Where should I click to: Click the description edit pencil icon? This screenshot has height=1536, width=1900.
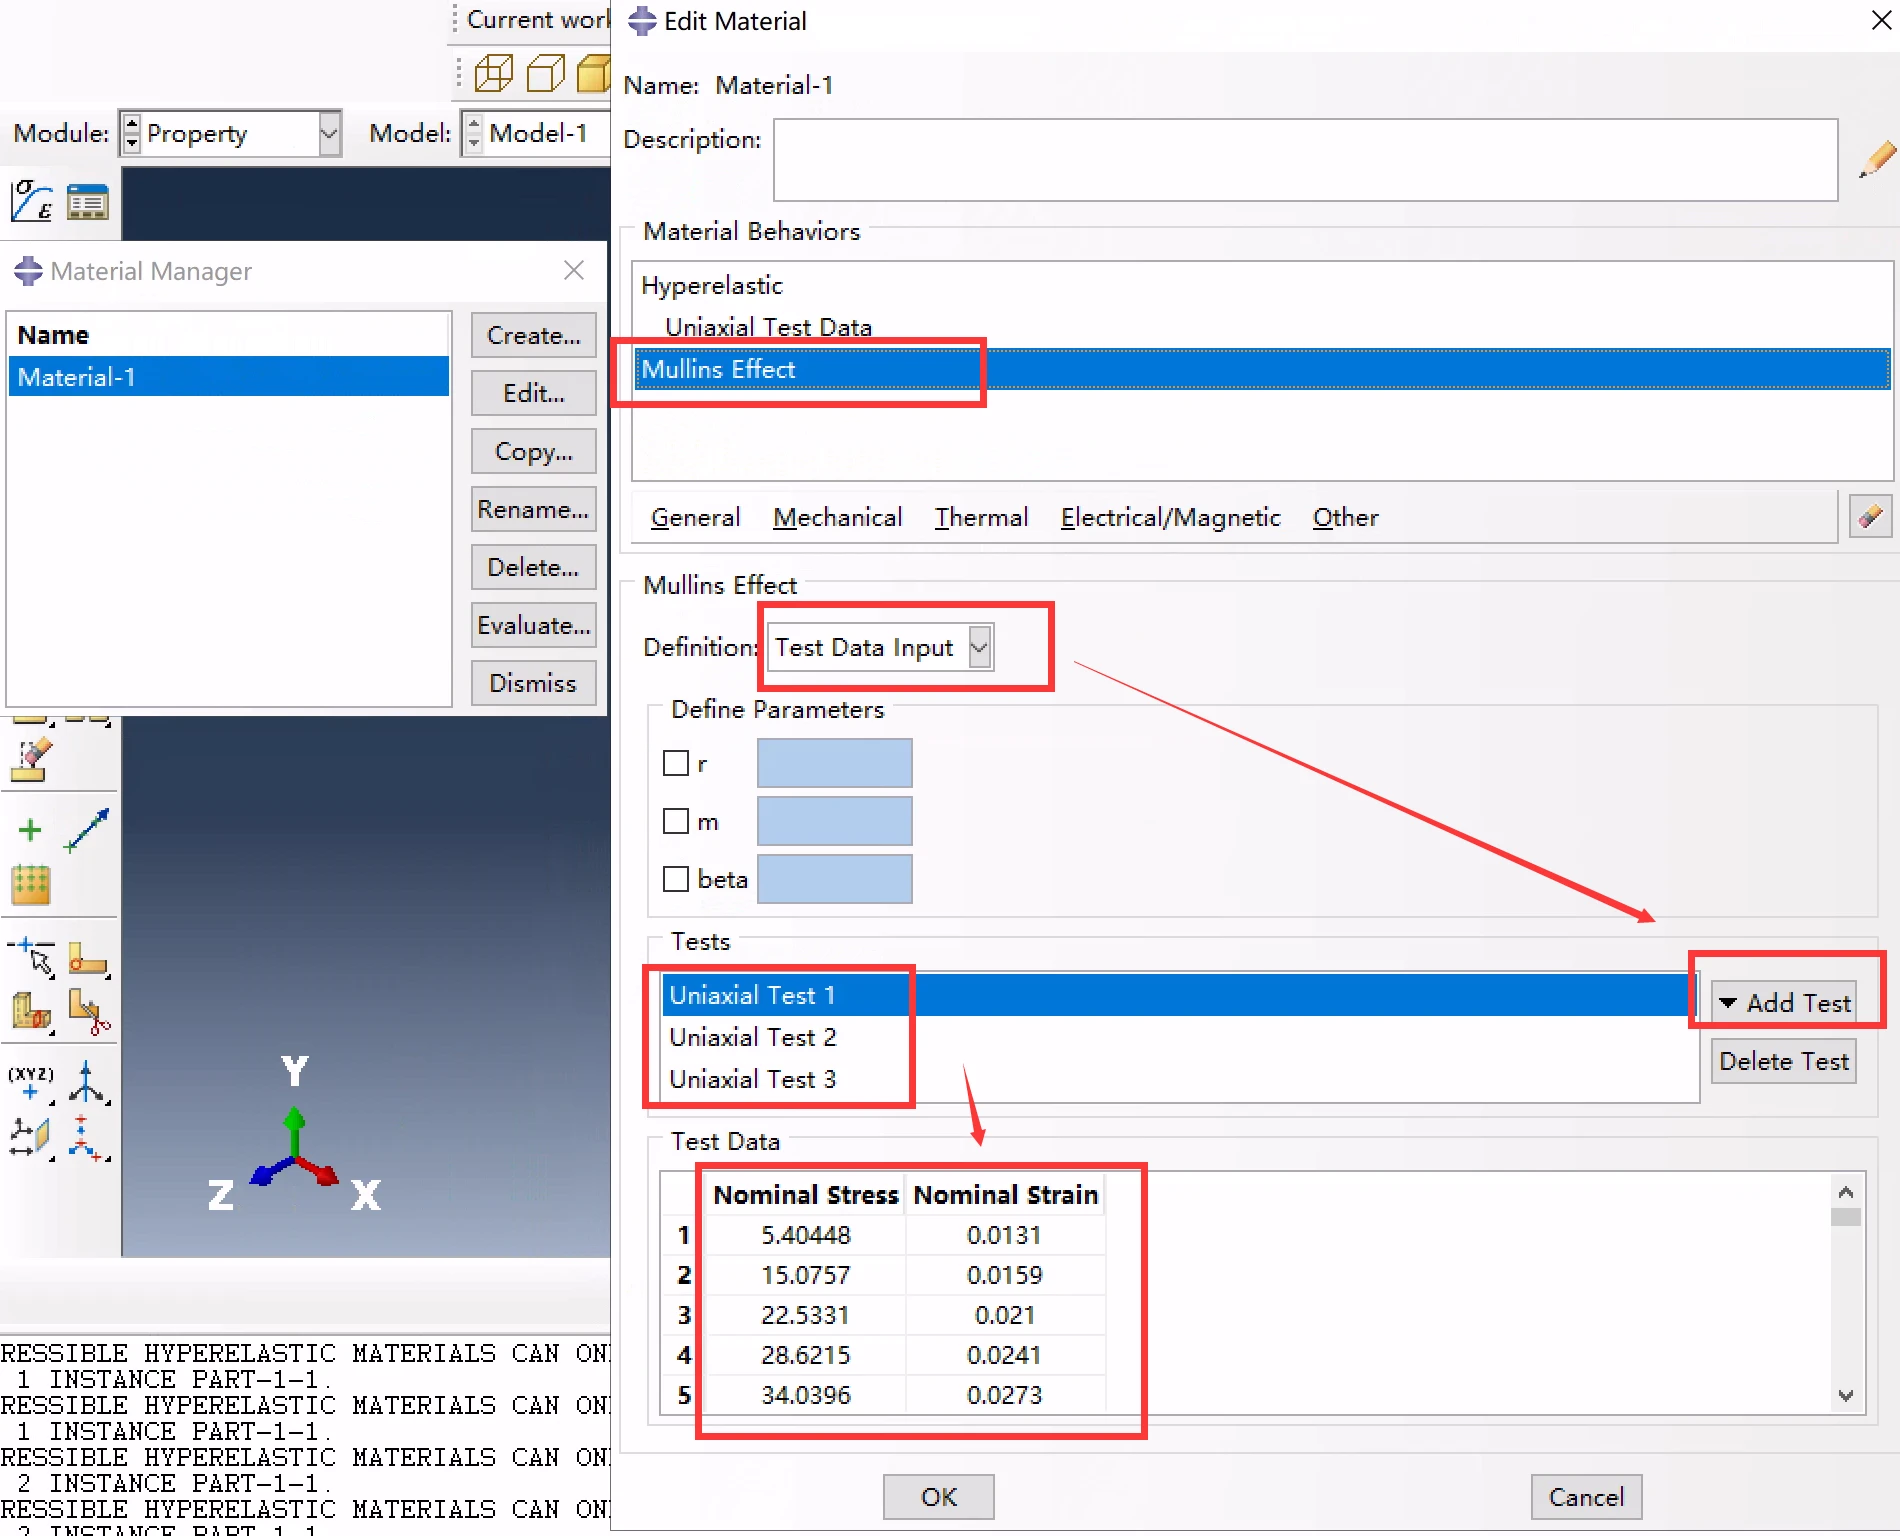[x=1876, y=159]
